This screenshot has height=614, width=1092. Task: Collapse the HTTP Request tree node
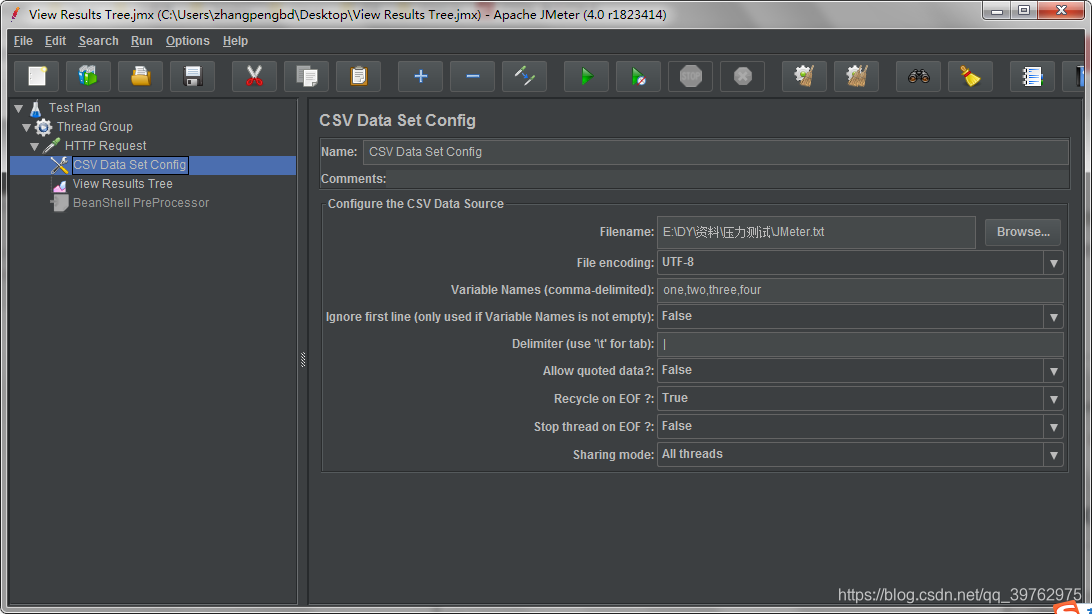(35, 146)
